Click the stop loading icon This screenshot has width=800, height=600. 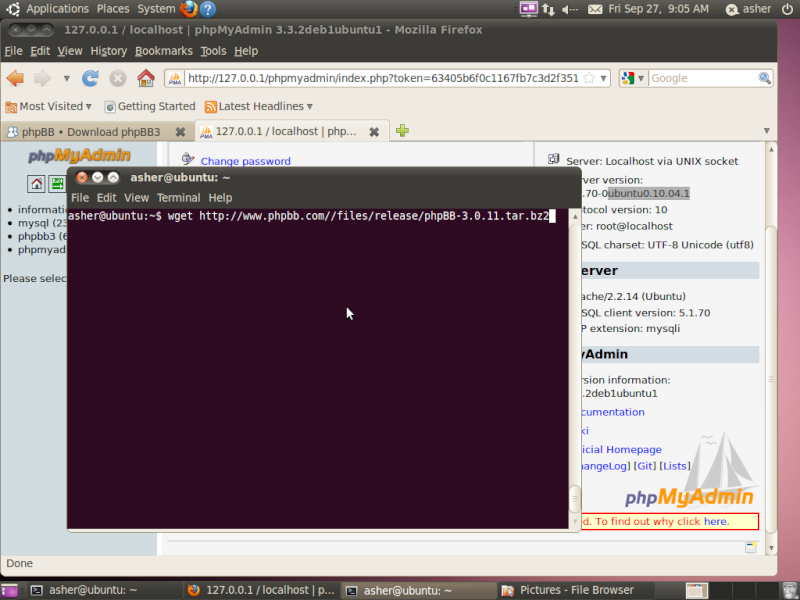click(118, 78)
